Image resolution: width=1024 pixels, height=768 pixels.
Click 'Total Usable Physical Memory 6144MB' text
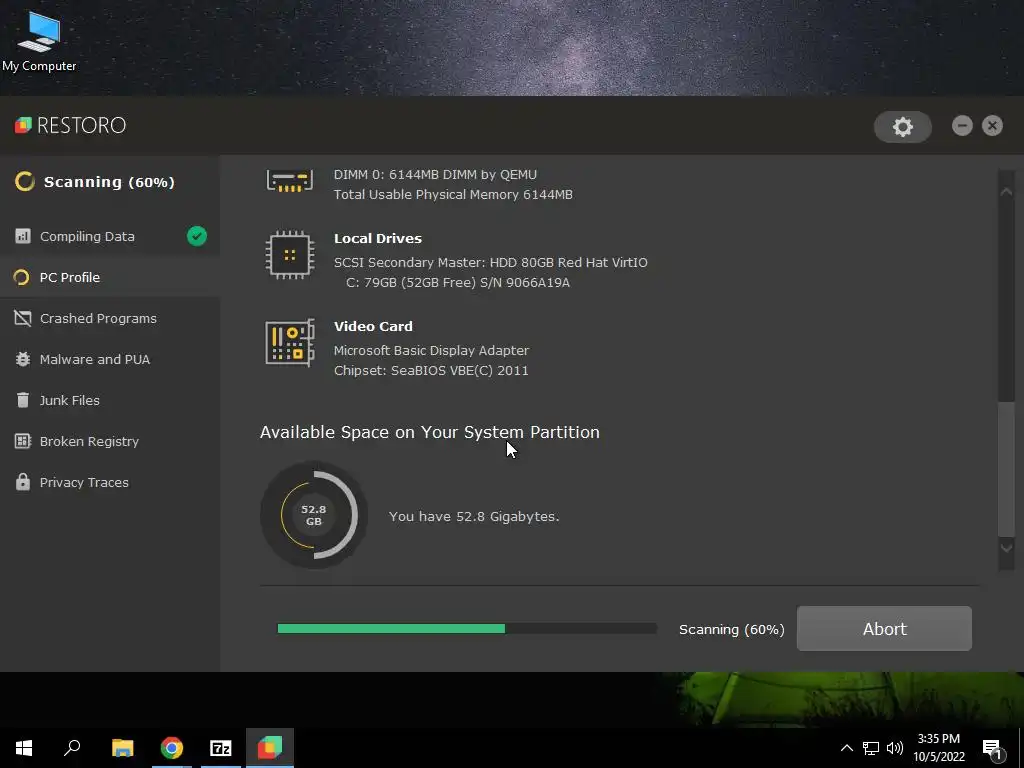click(x=453, y=194)
